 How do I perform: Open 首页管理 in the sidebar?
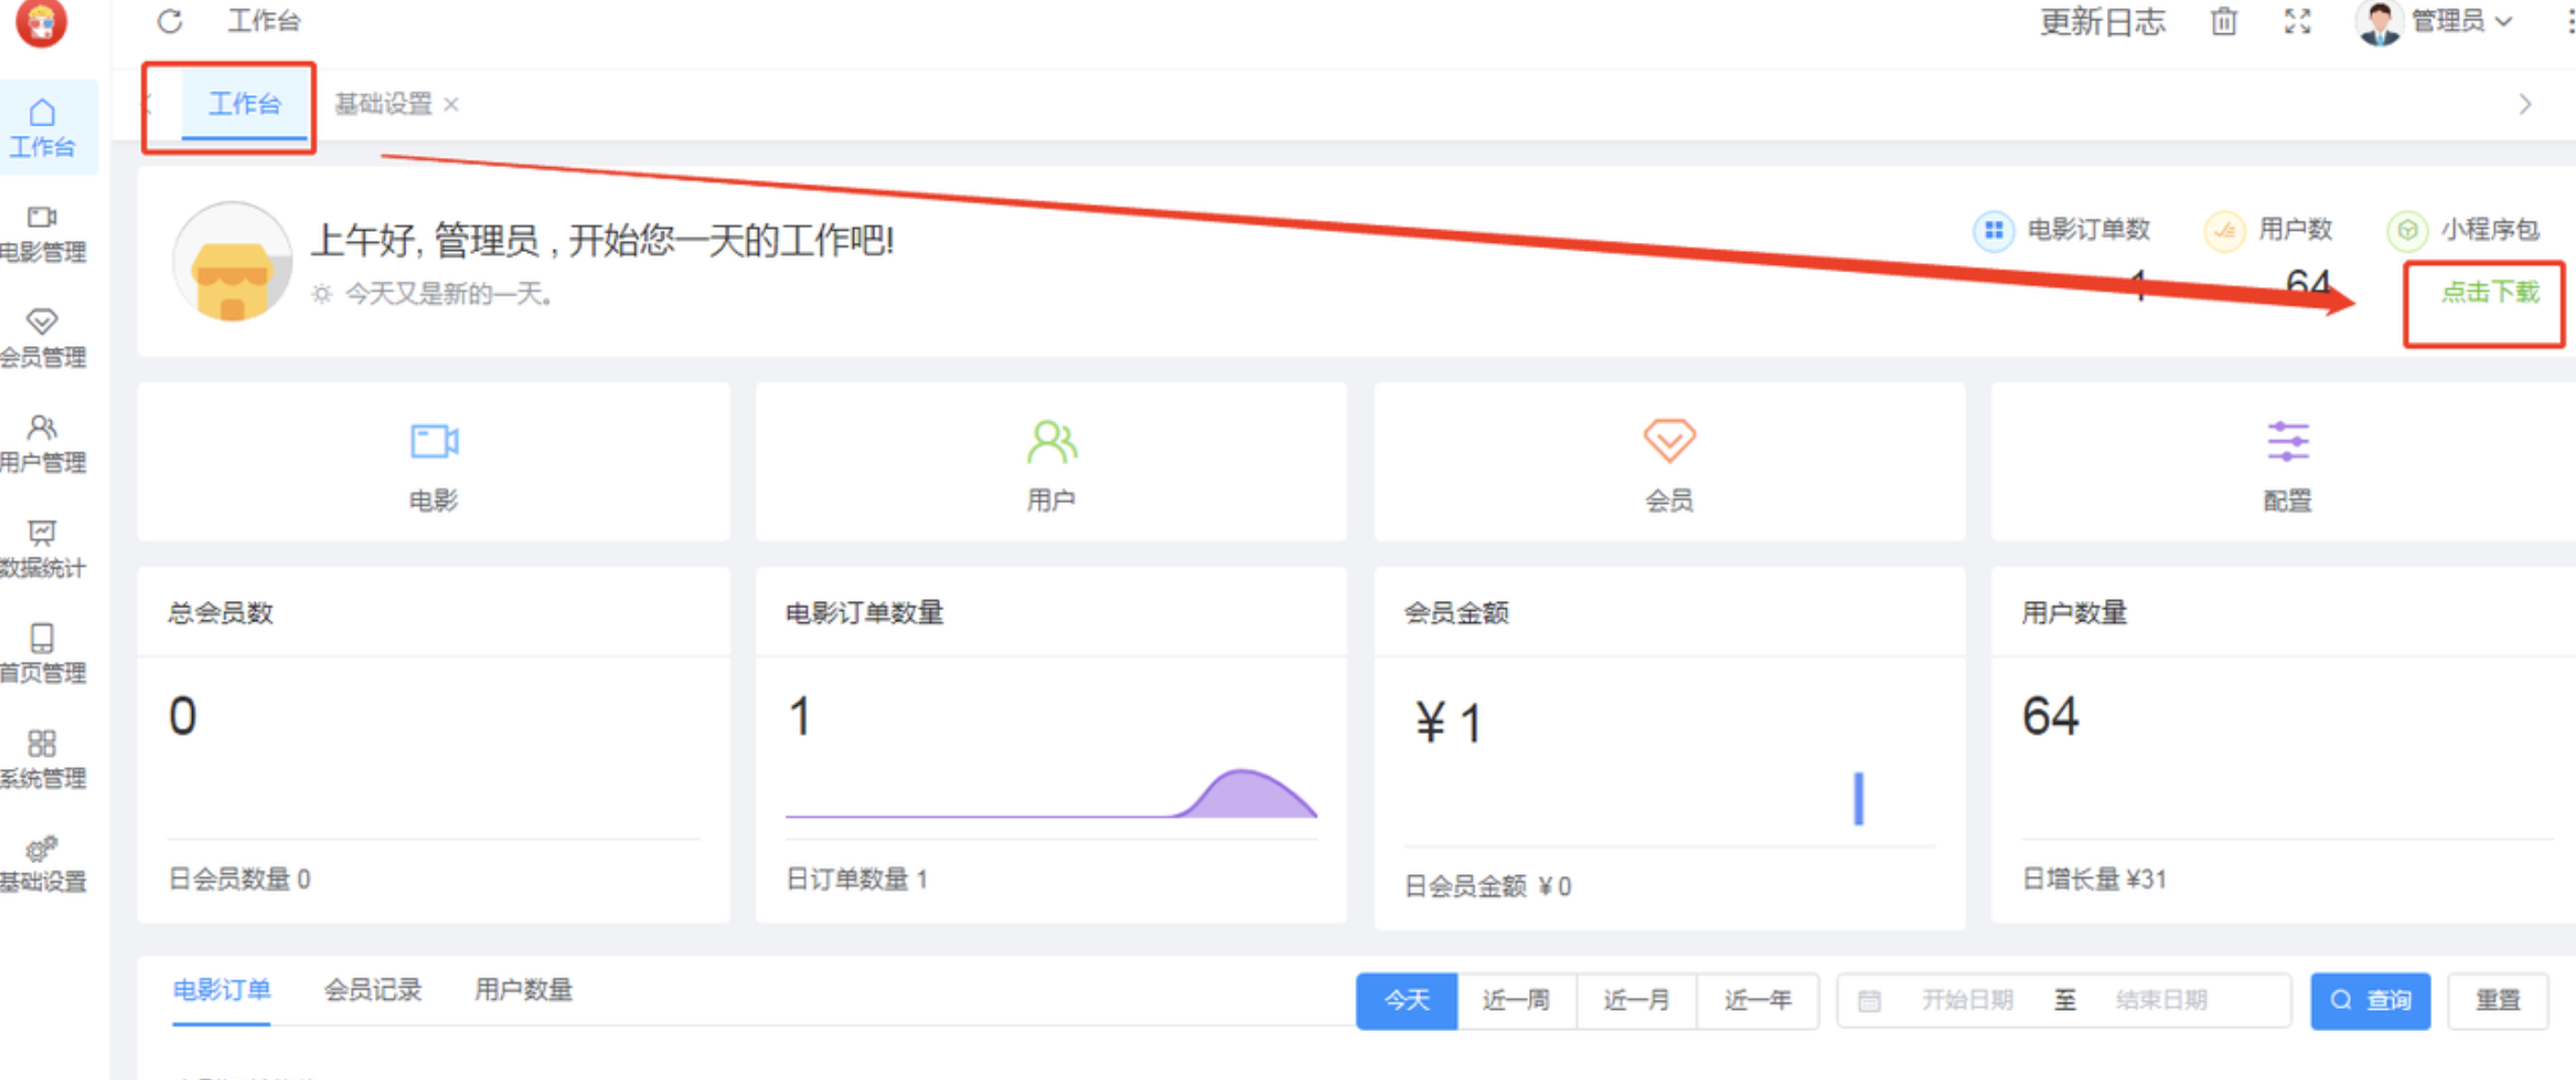click(43, 654)
